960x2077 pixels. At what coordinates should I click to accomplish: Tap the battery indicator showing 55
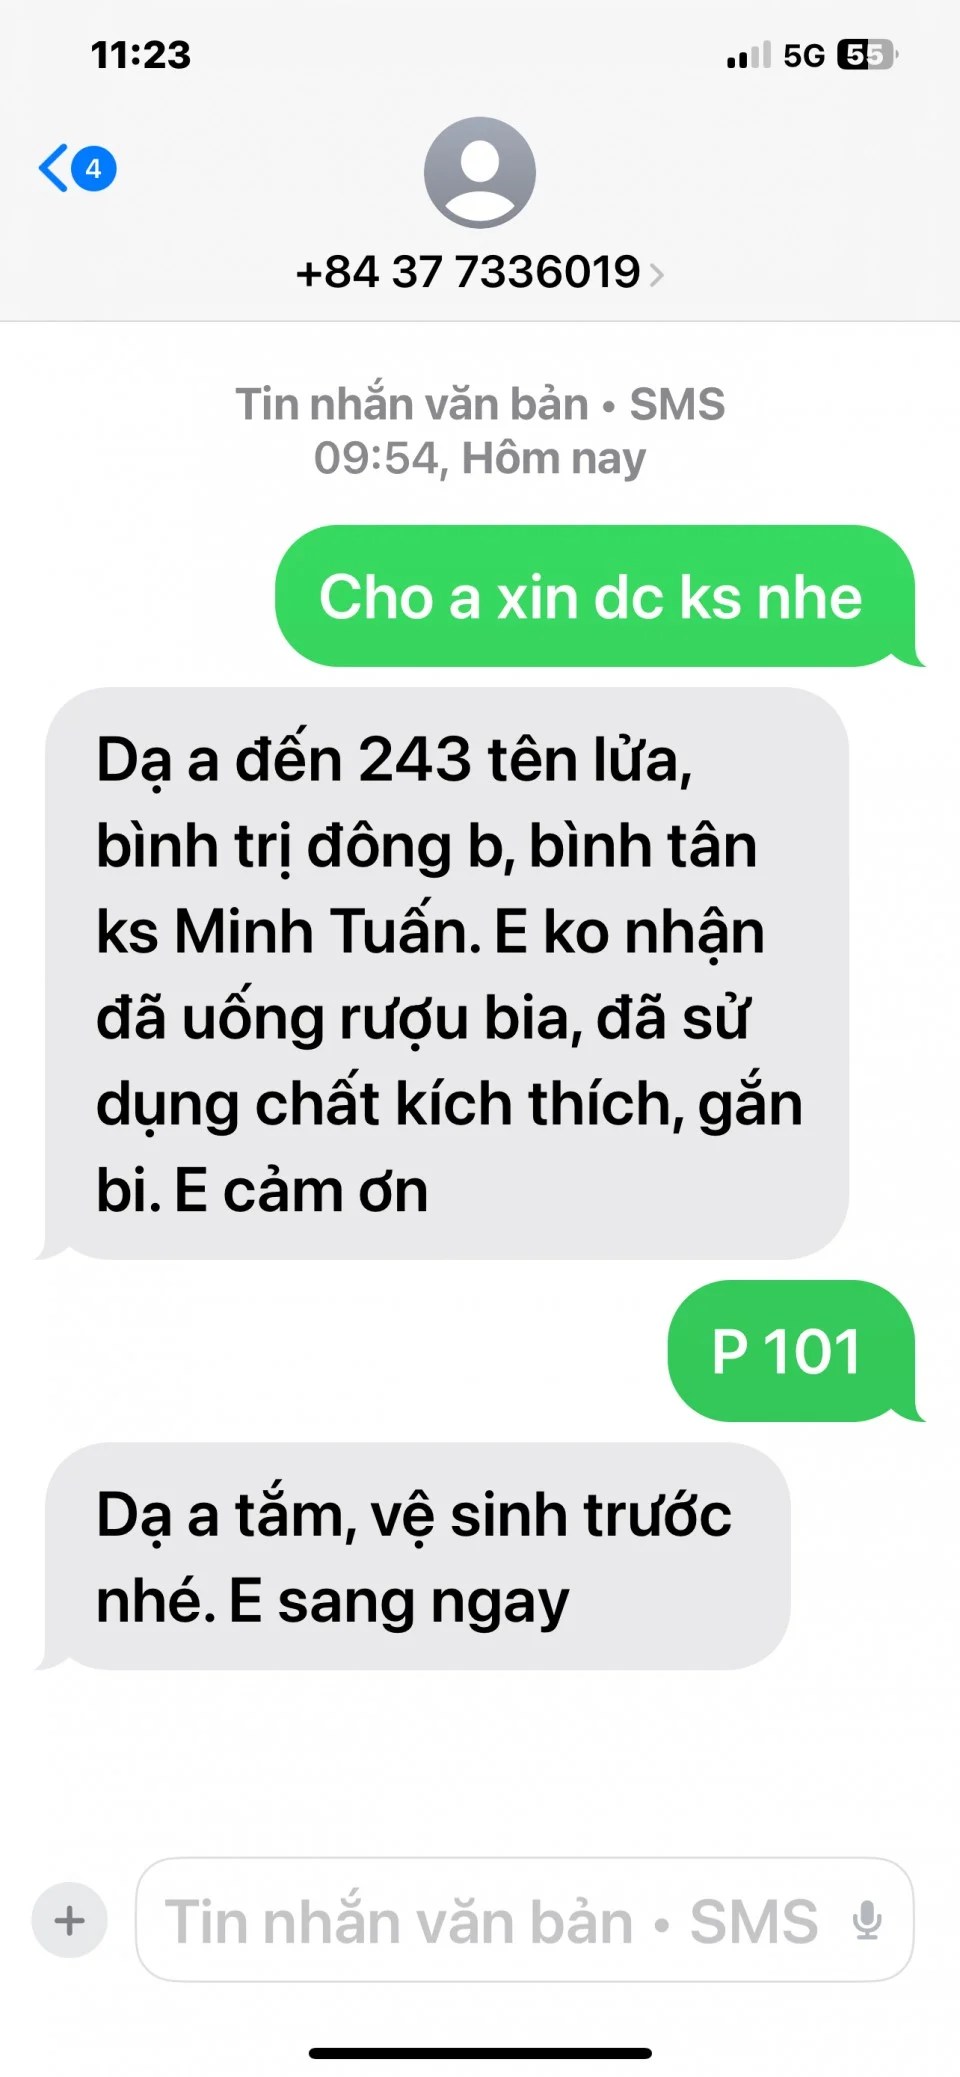867,54
